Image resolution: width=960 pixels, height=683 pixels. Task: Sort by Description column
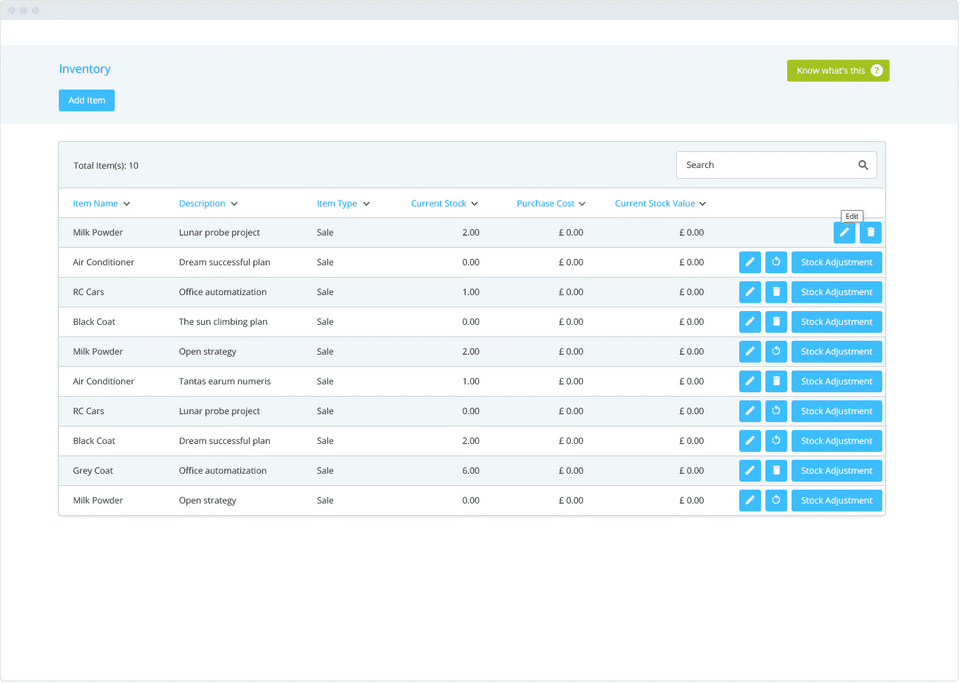point(208,204)
